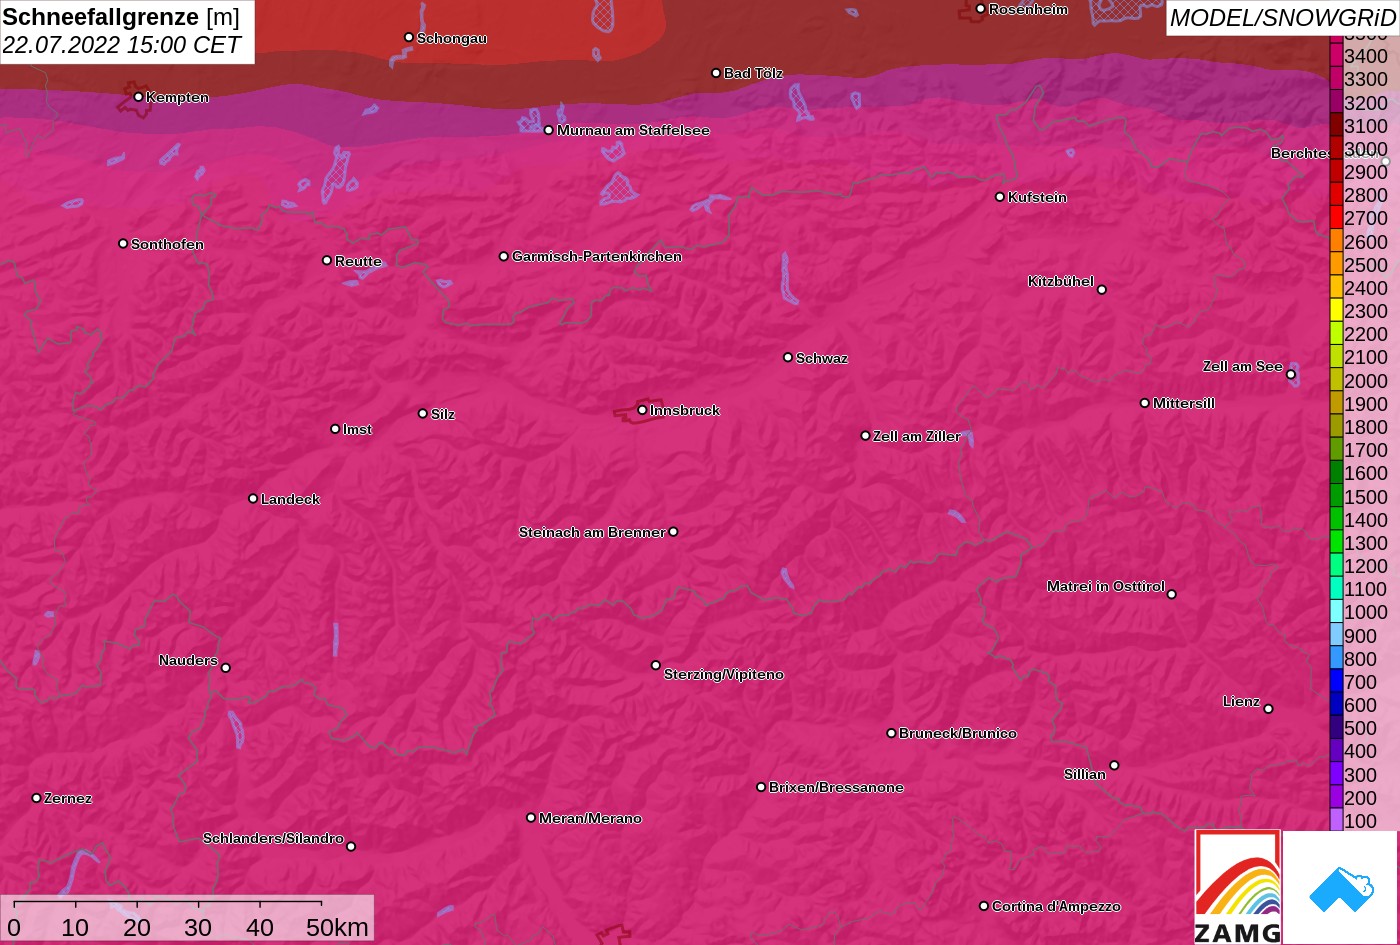
Task: Click the ZAMG rainbow logo
Action: click(1238, 887)
